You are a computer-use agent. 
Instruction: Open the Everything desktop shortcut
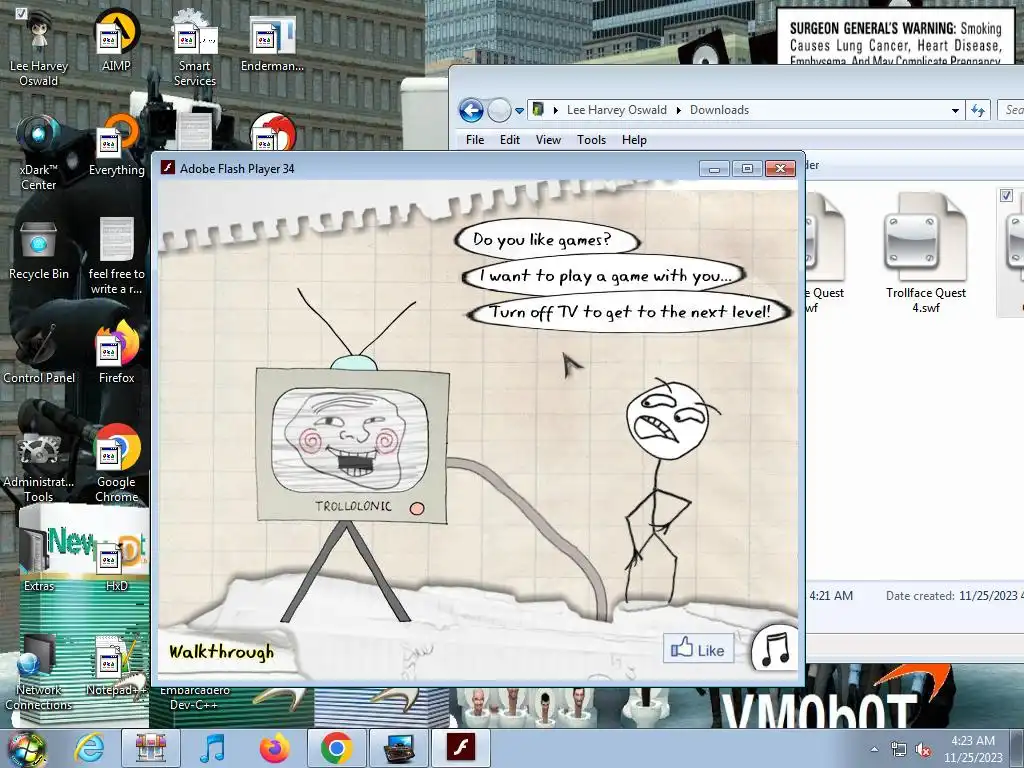click(117, 145)
